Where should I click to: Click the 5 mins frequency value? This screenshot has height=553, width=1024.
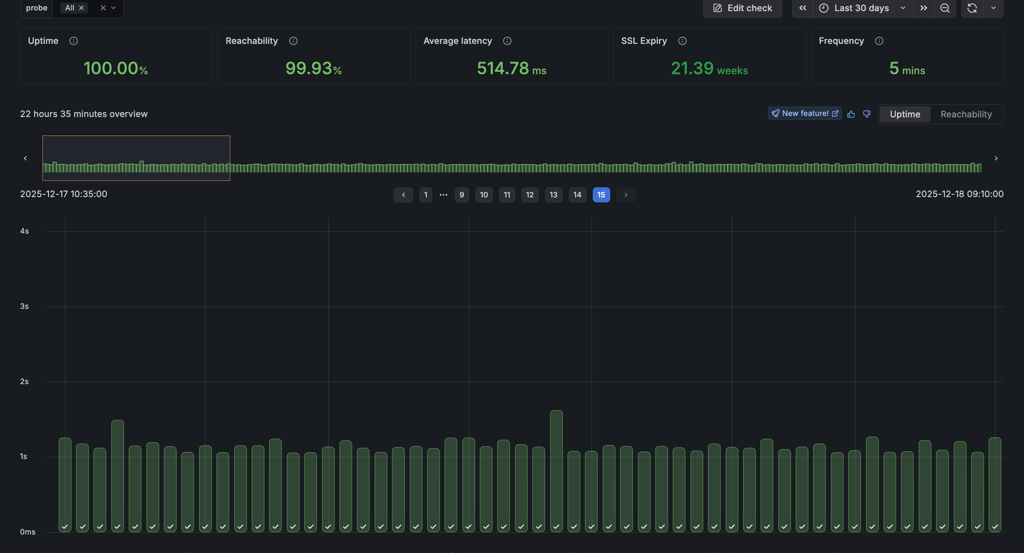[x=907, y=68]
